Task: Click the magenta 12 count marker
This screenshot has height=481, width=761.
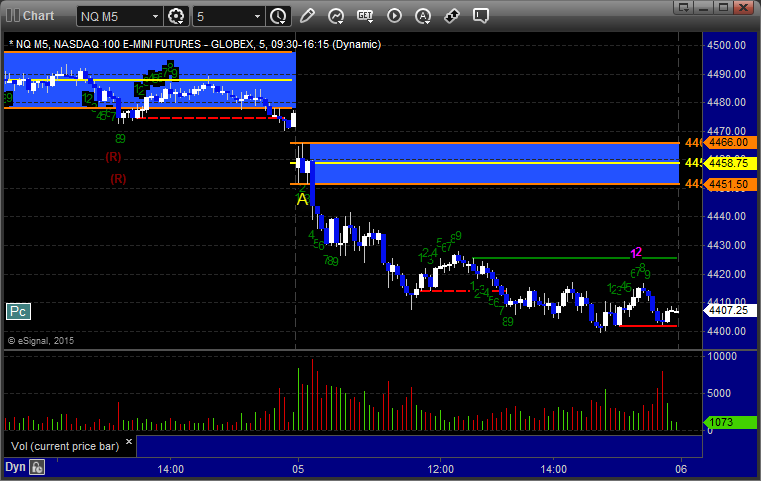Action: (x=636, y=252)
